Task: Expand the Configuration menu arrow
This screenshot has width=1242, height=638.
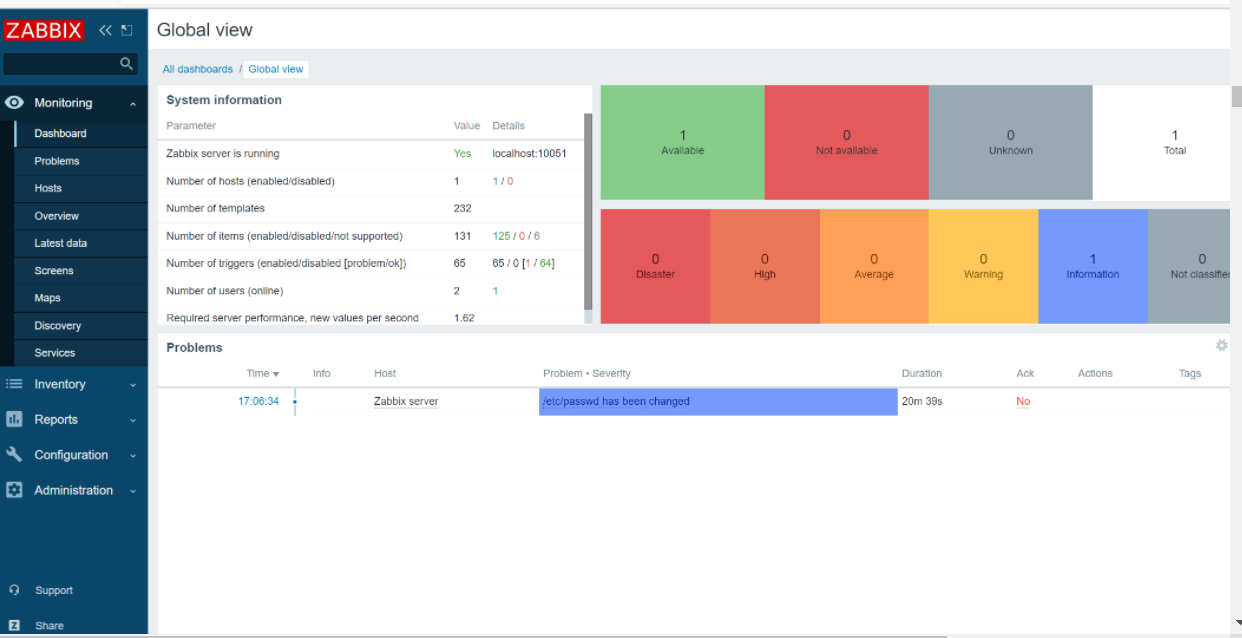Action: tap(133, 455)
